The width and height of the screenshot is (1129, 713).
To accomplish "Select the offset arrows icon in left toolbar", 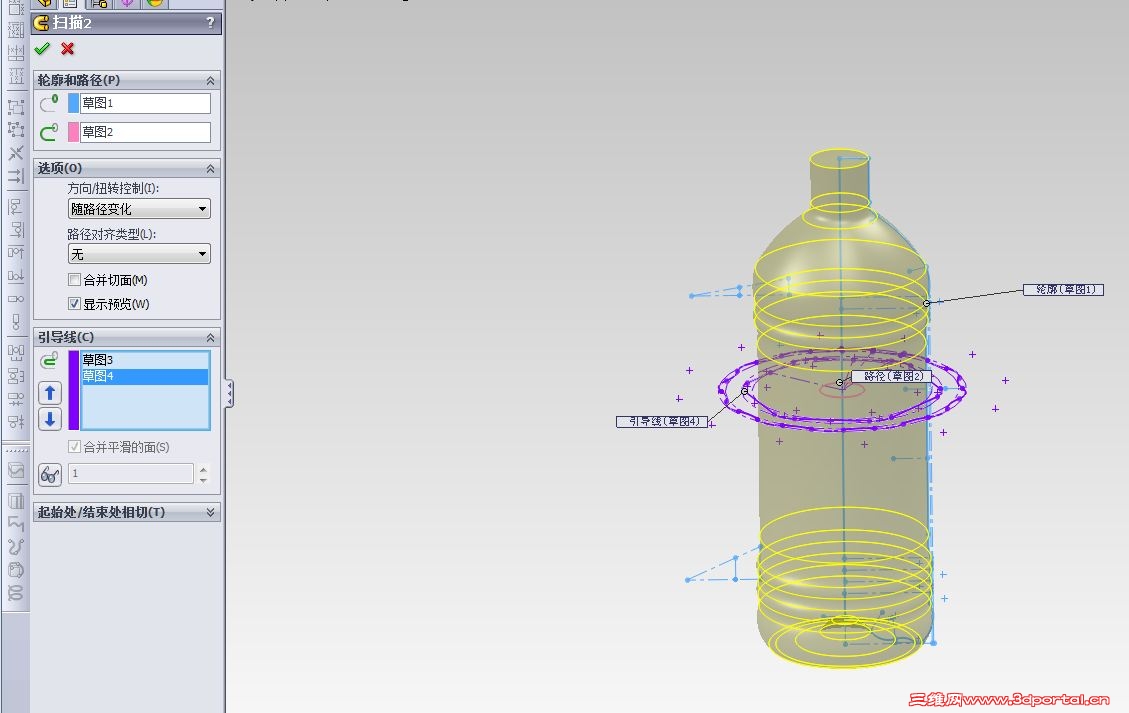I will 16,176.
